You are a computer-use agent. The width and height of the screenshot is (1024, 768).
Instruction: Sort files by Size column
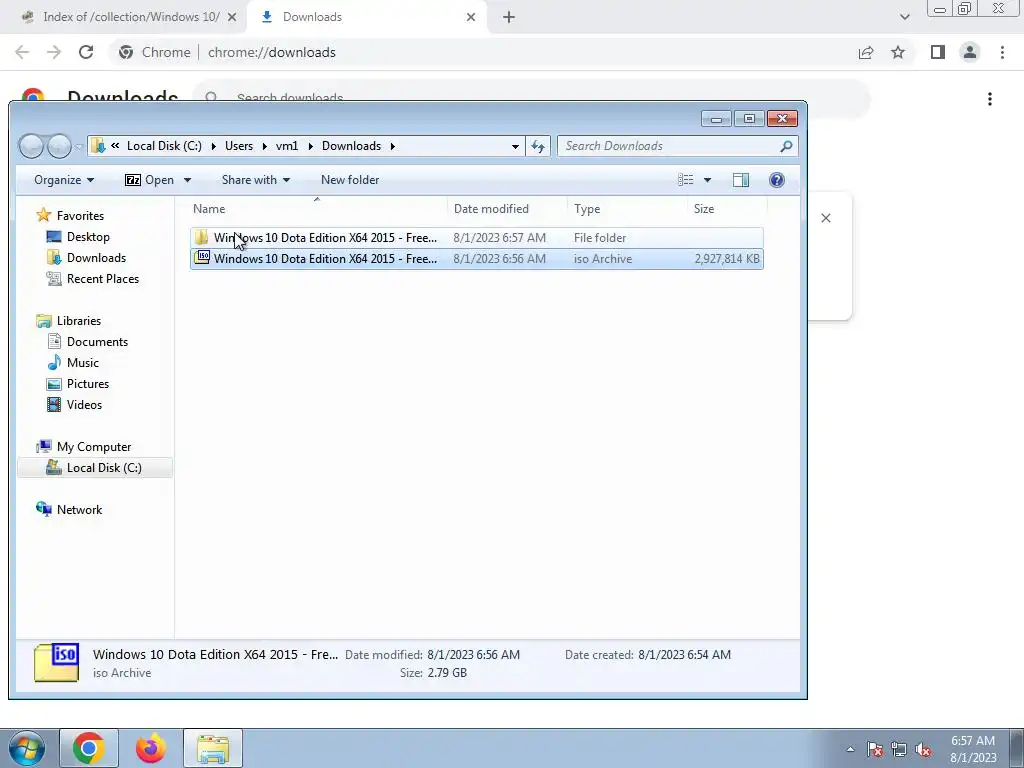[727, 209]
